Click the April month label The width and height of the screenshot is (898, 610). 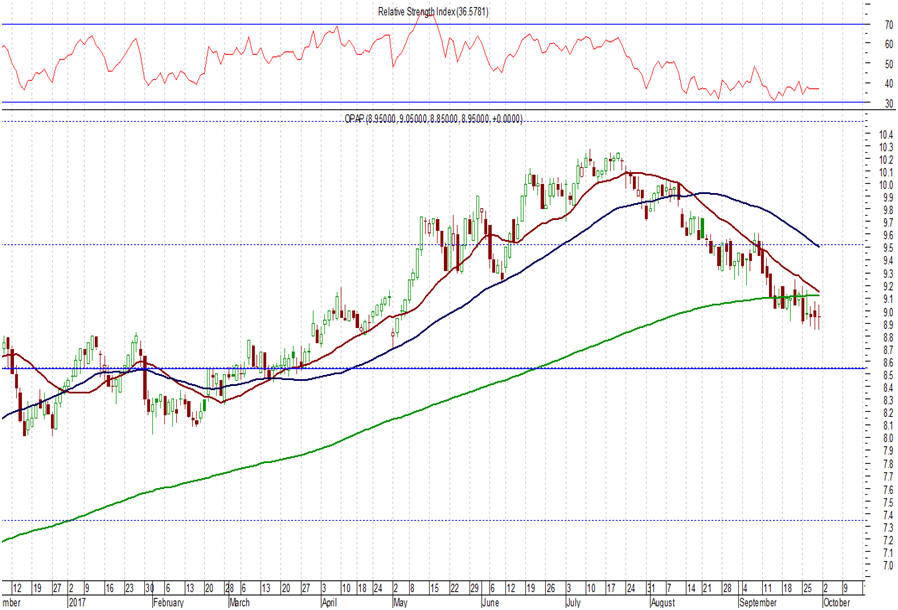point(329,603)
